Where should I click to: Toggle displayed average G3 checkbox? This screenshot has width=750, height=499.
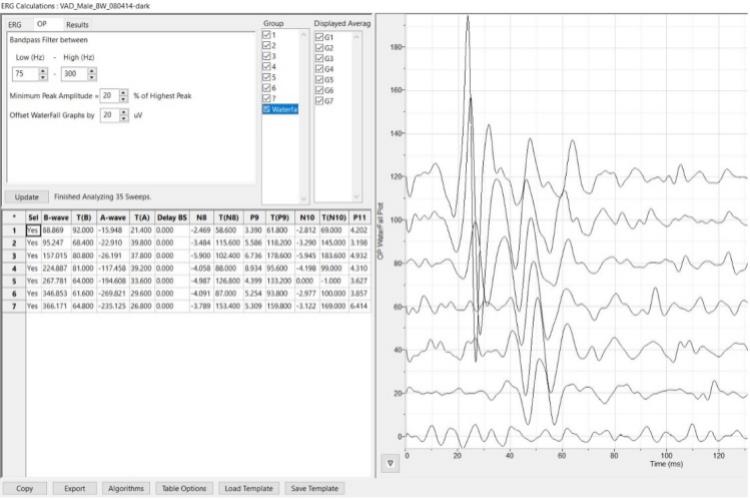click(x=319, y=58)
